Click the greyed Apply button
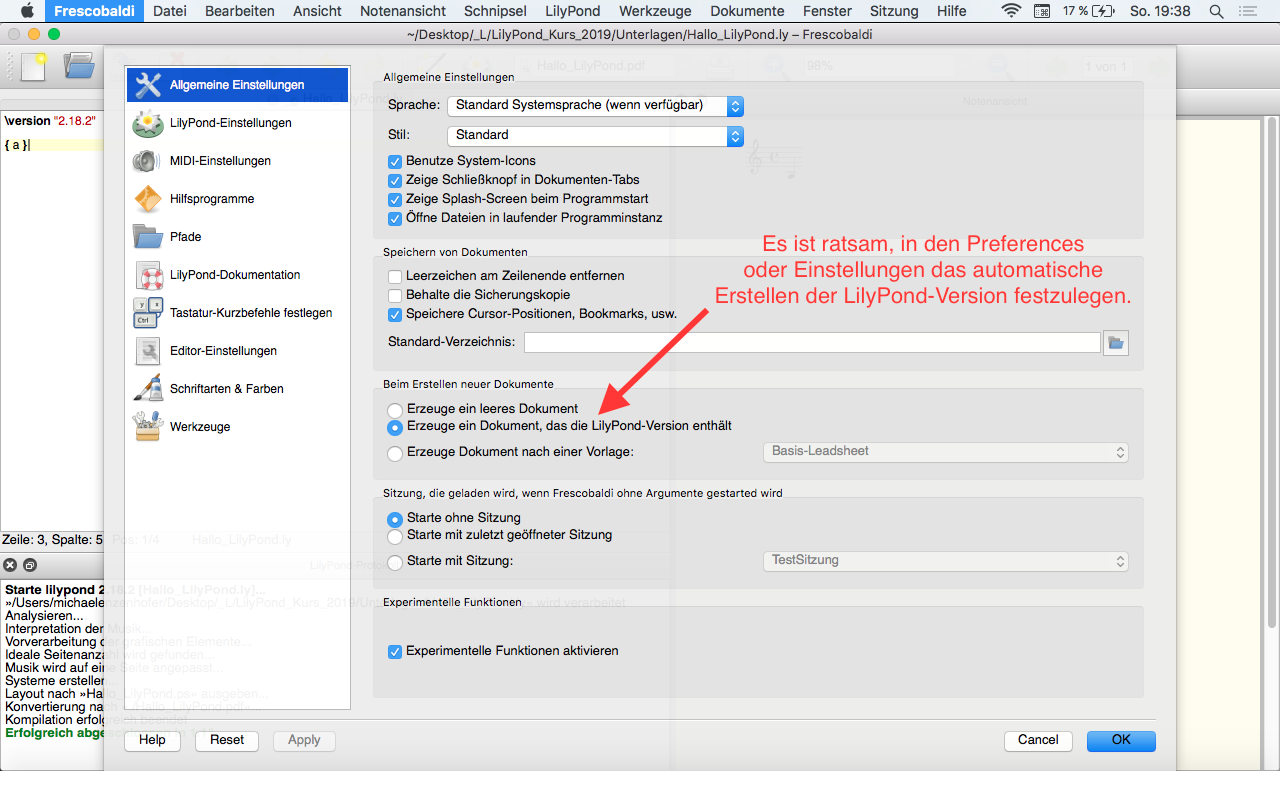Viewport: 1280px width, 800px height. coord(304,740)
